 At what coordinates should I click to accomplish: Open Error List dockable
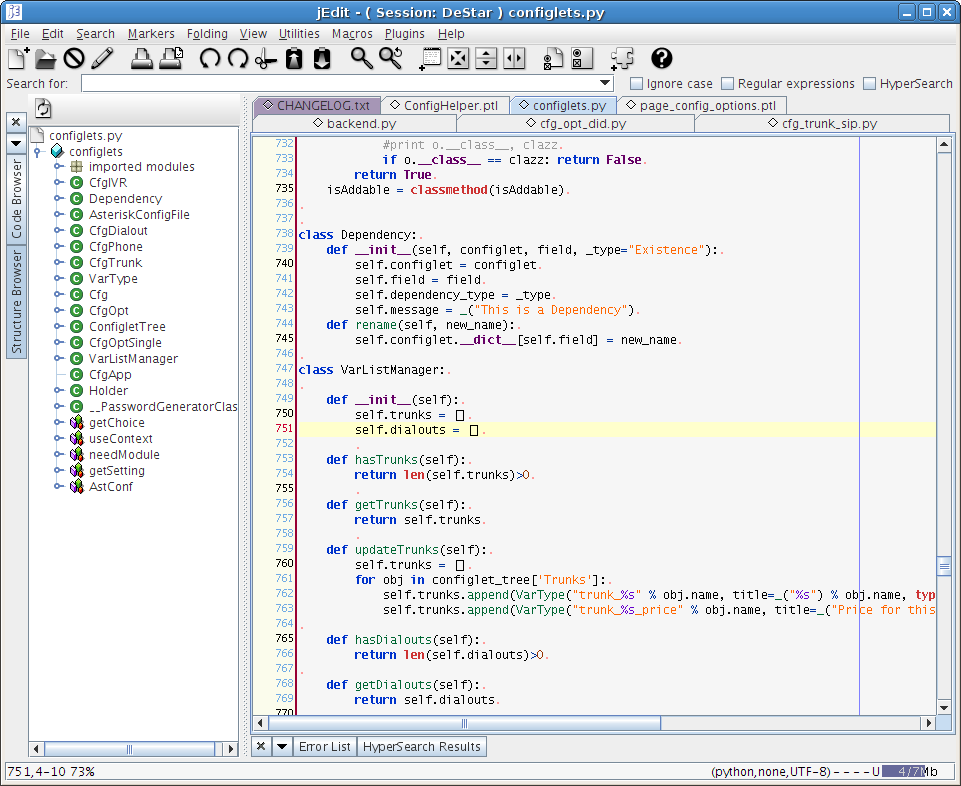click(x=324, y=747)
